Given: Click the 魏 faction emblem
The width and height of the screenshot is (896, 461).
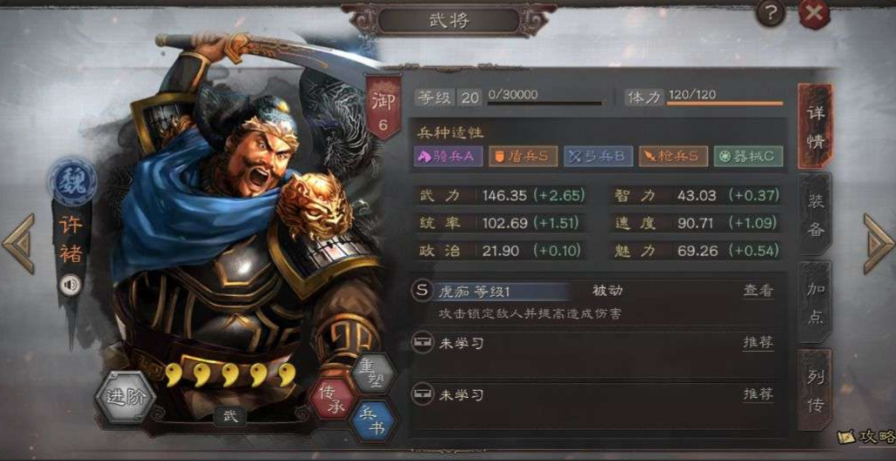Looking at the screenshot, I should tap(73, 182).
